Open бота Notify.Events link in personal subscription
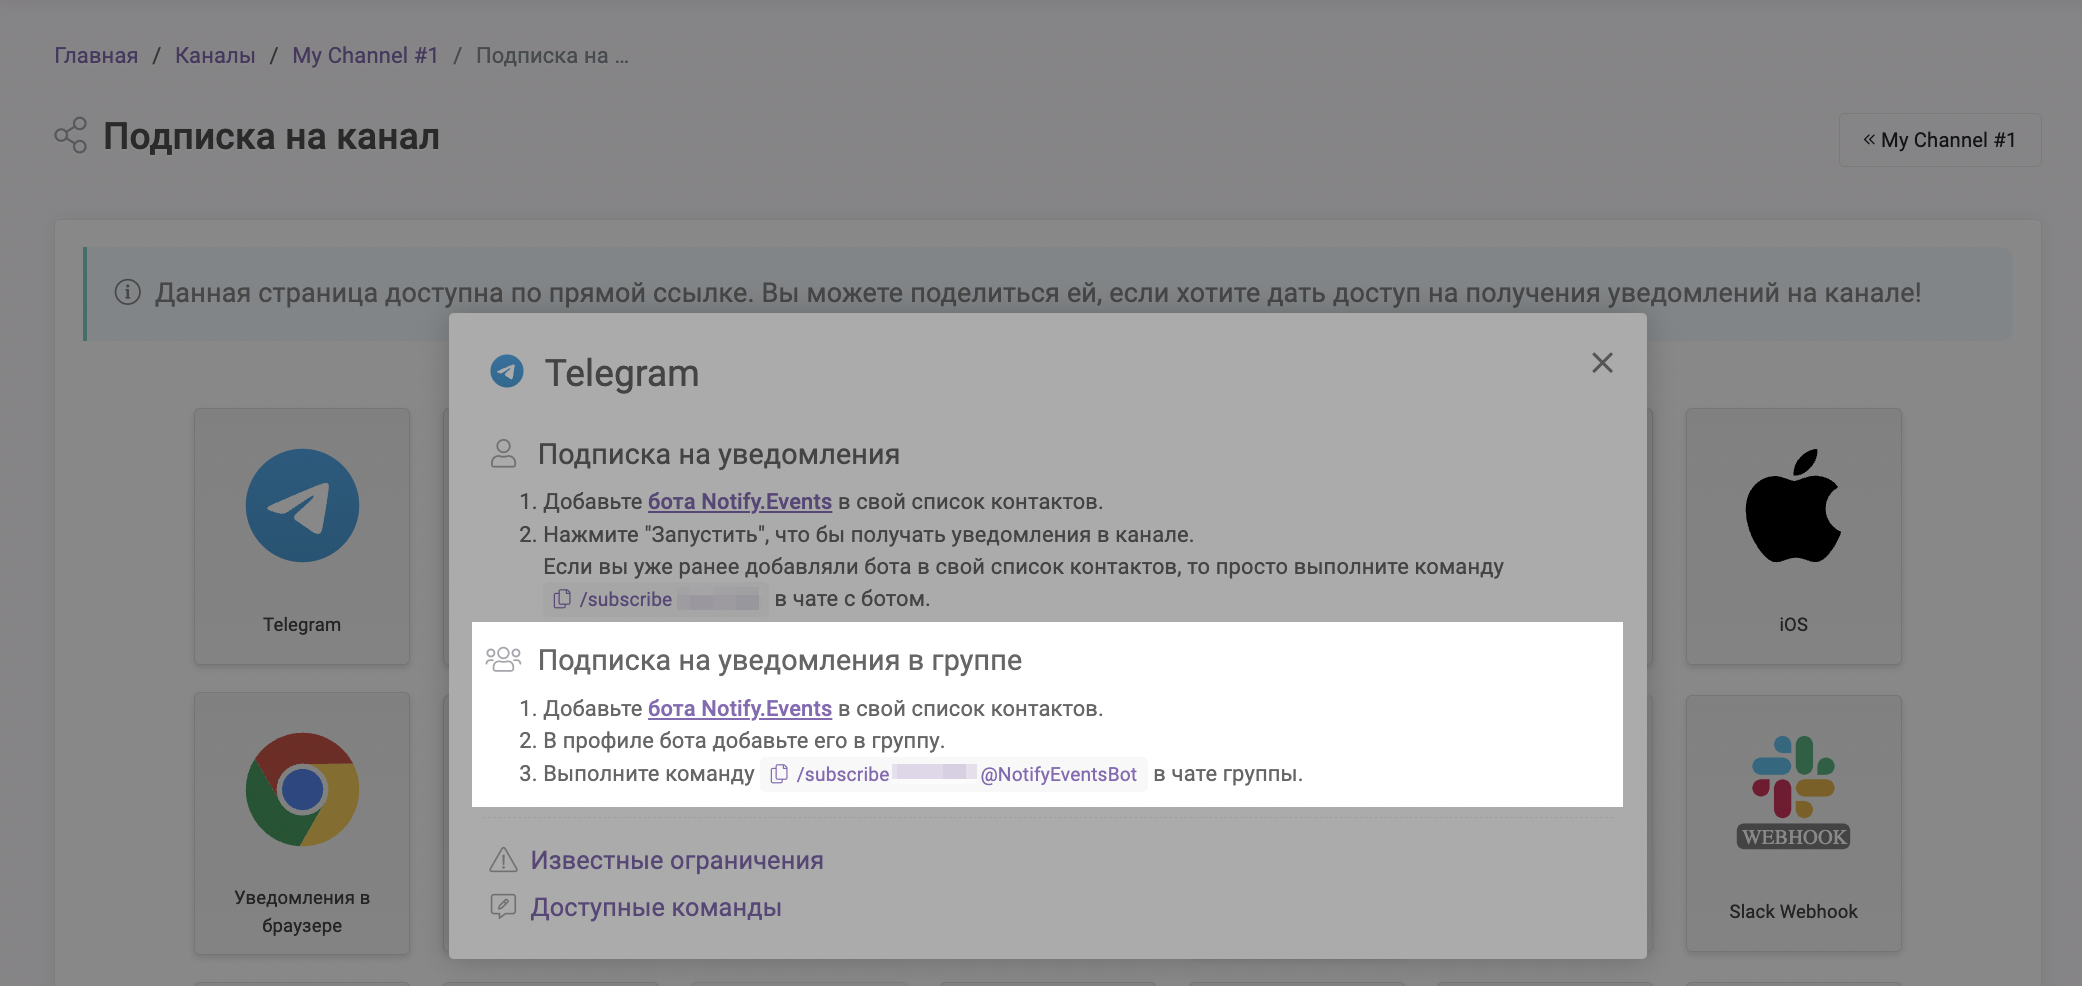This screenshot has width=2082, height=986. tap(740, 501)
